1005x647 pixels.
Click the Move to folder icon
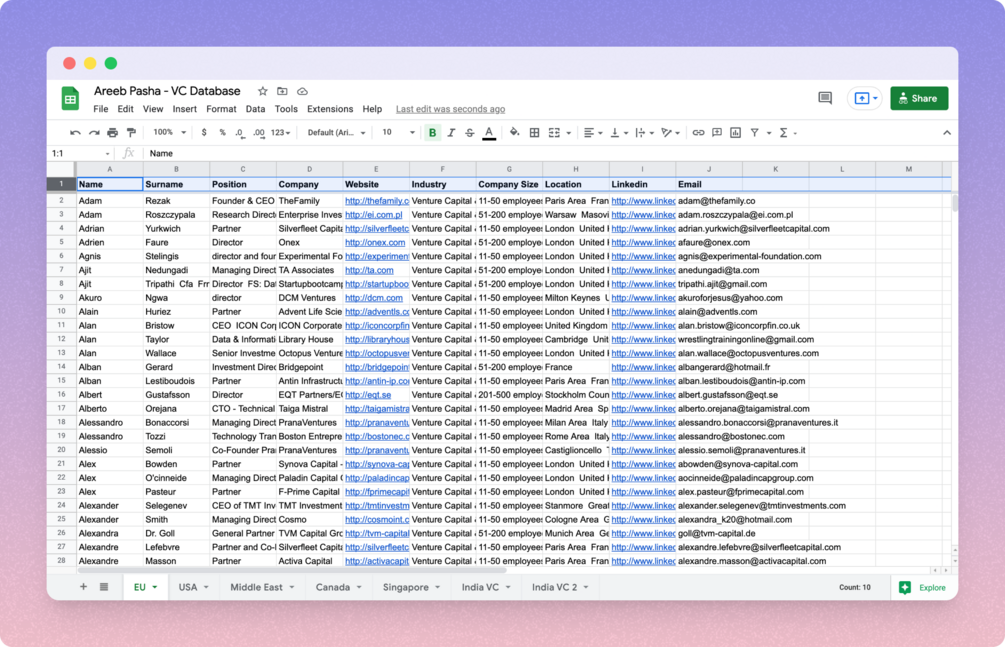tap(282, 91)
